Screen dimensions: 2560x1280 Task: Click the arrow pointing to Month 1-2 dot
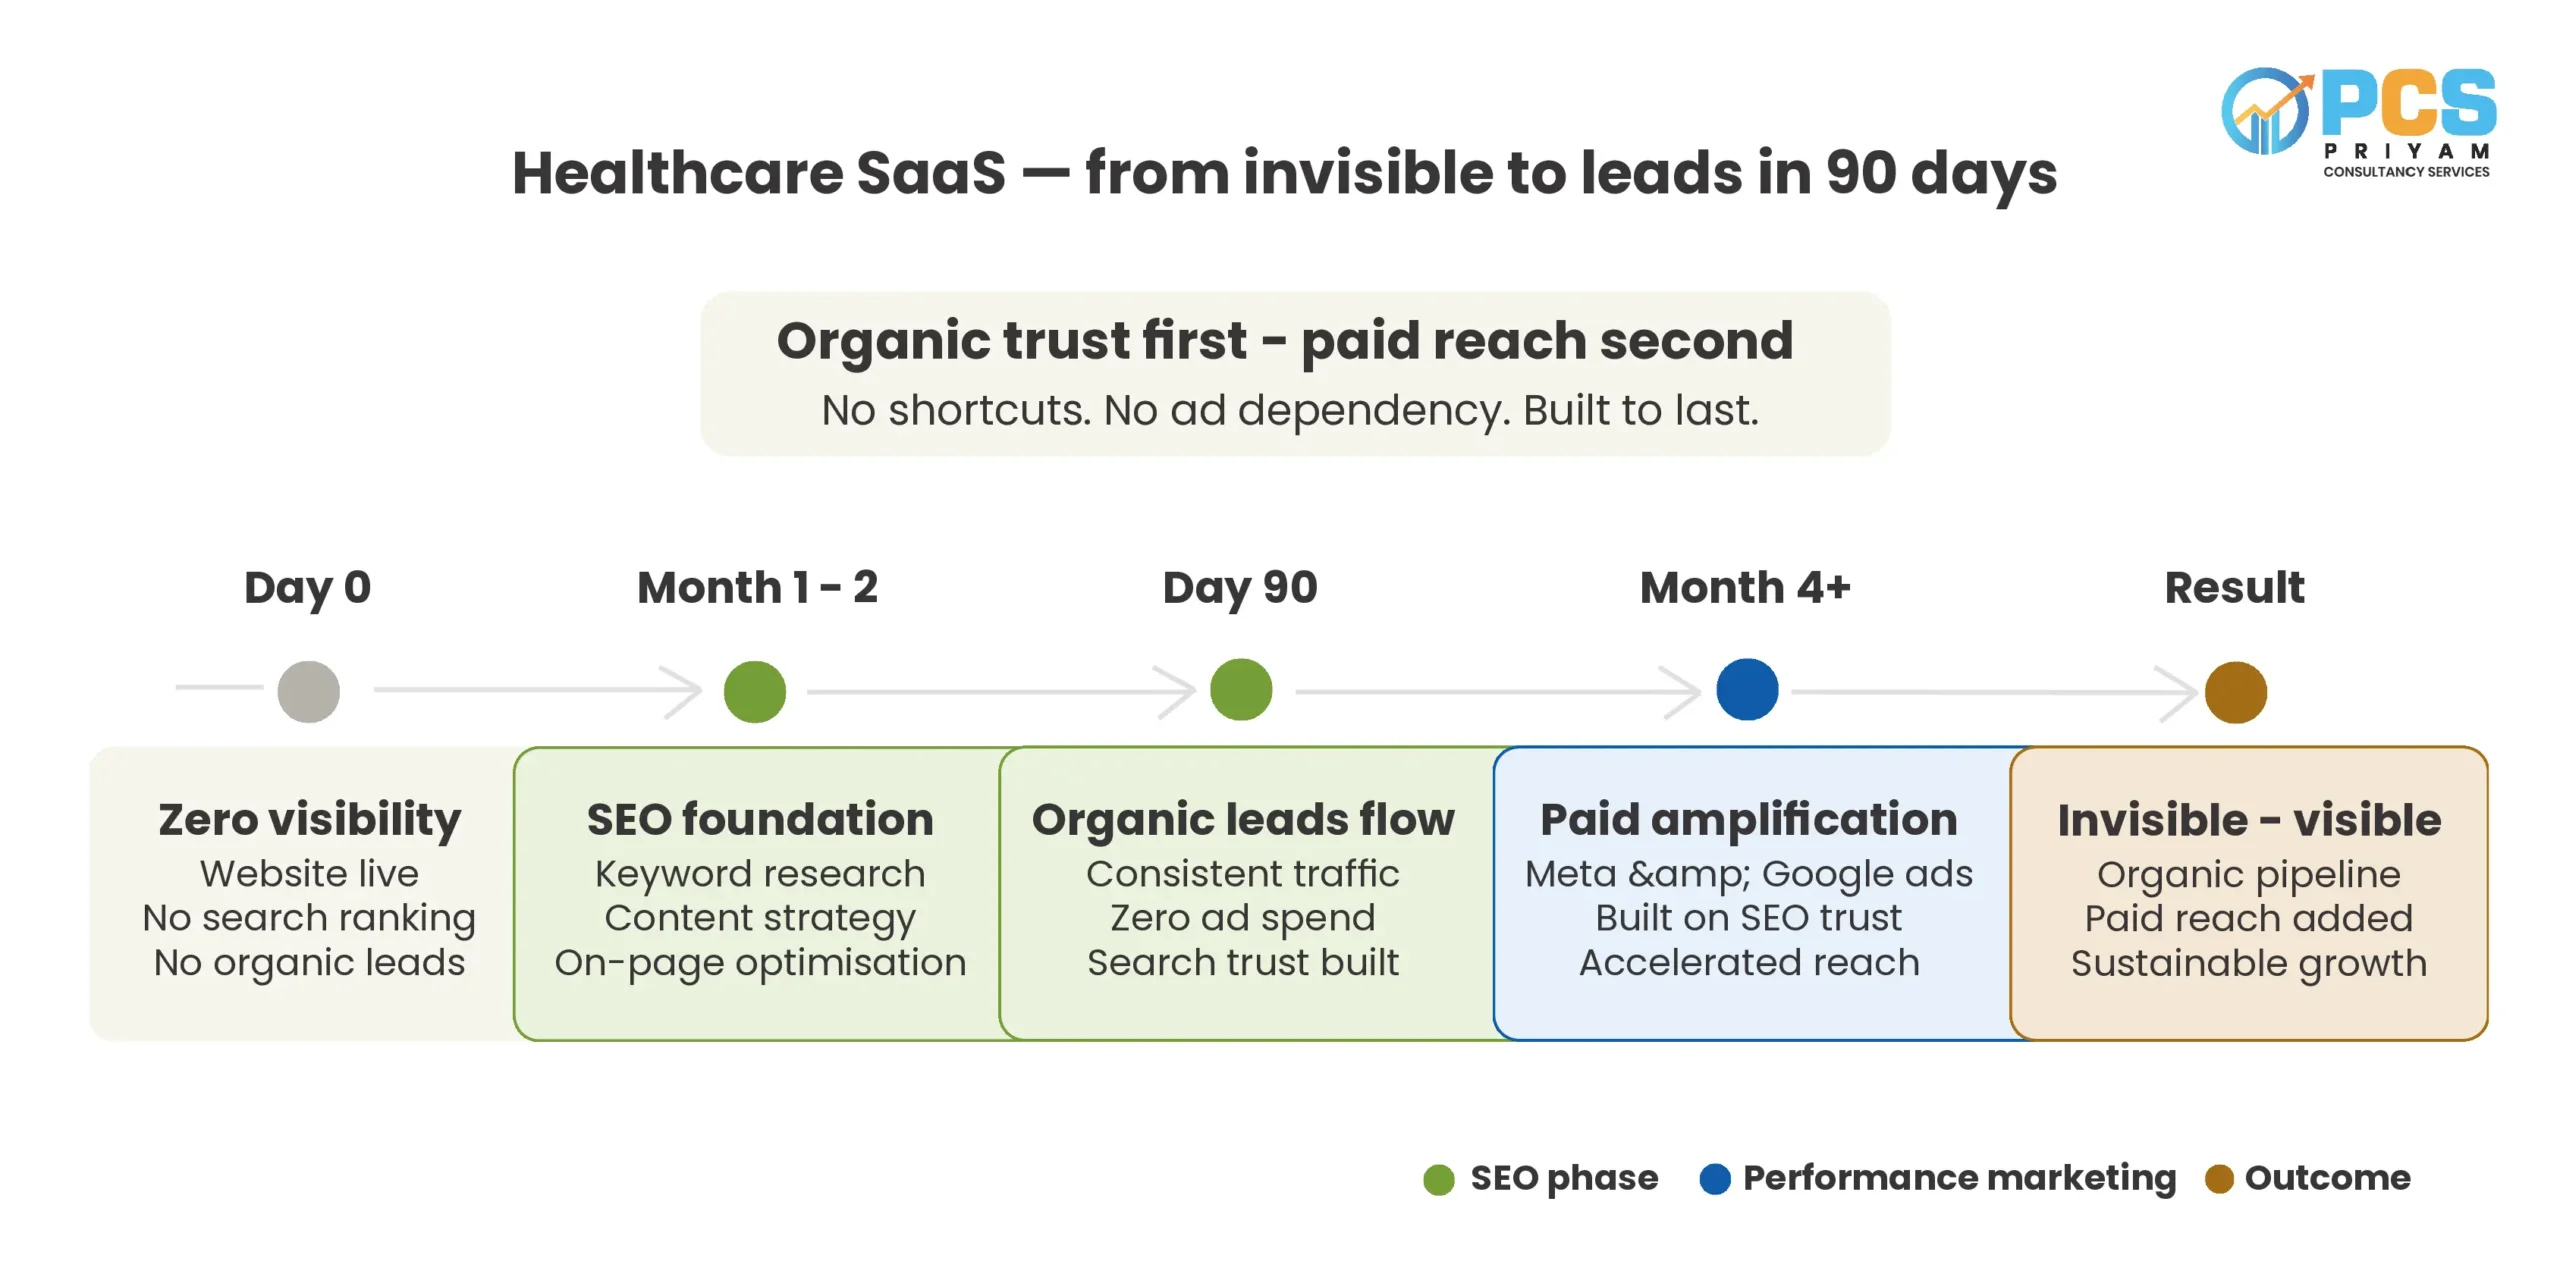538,691
